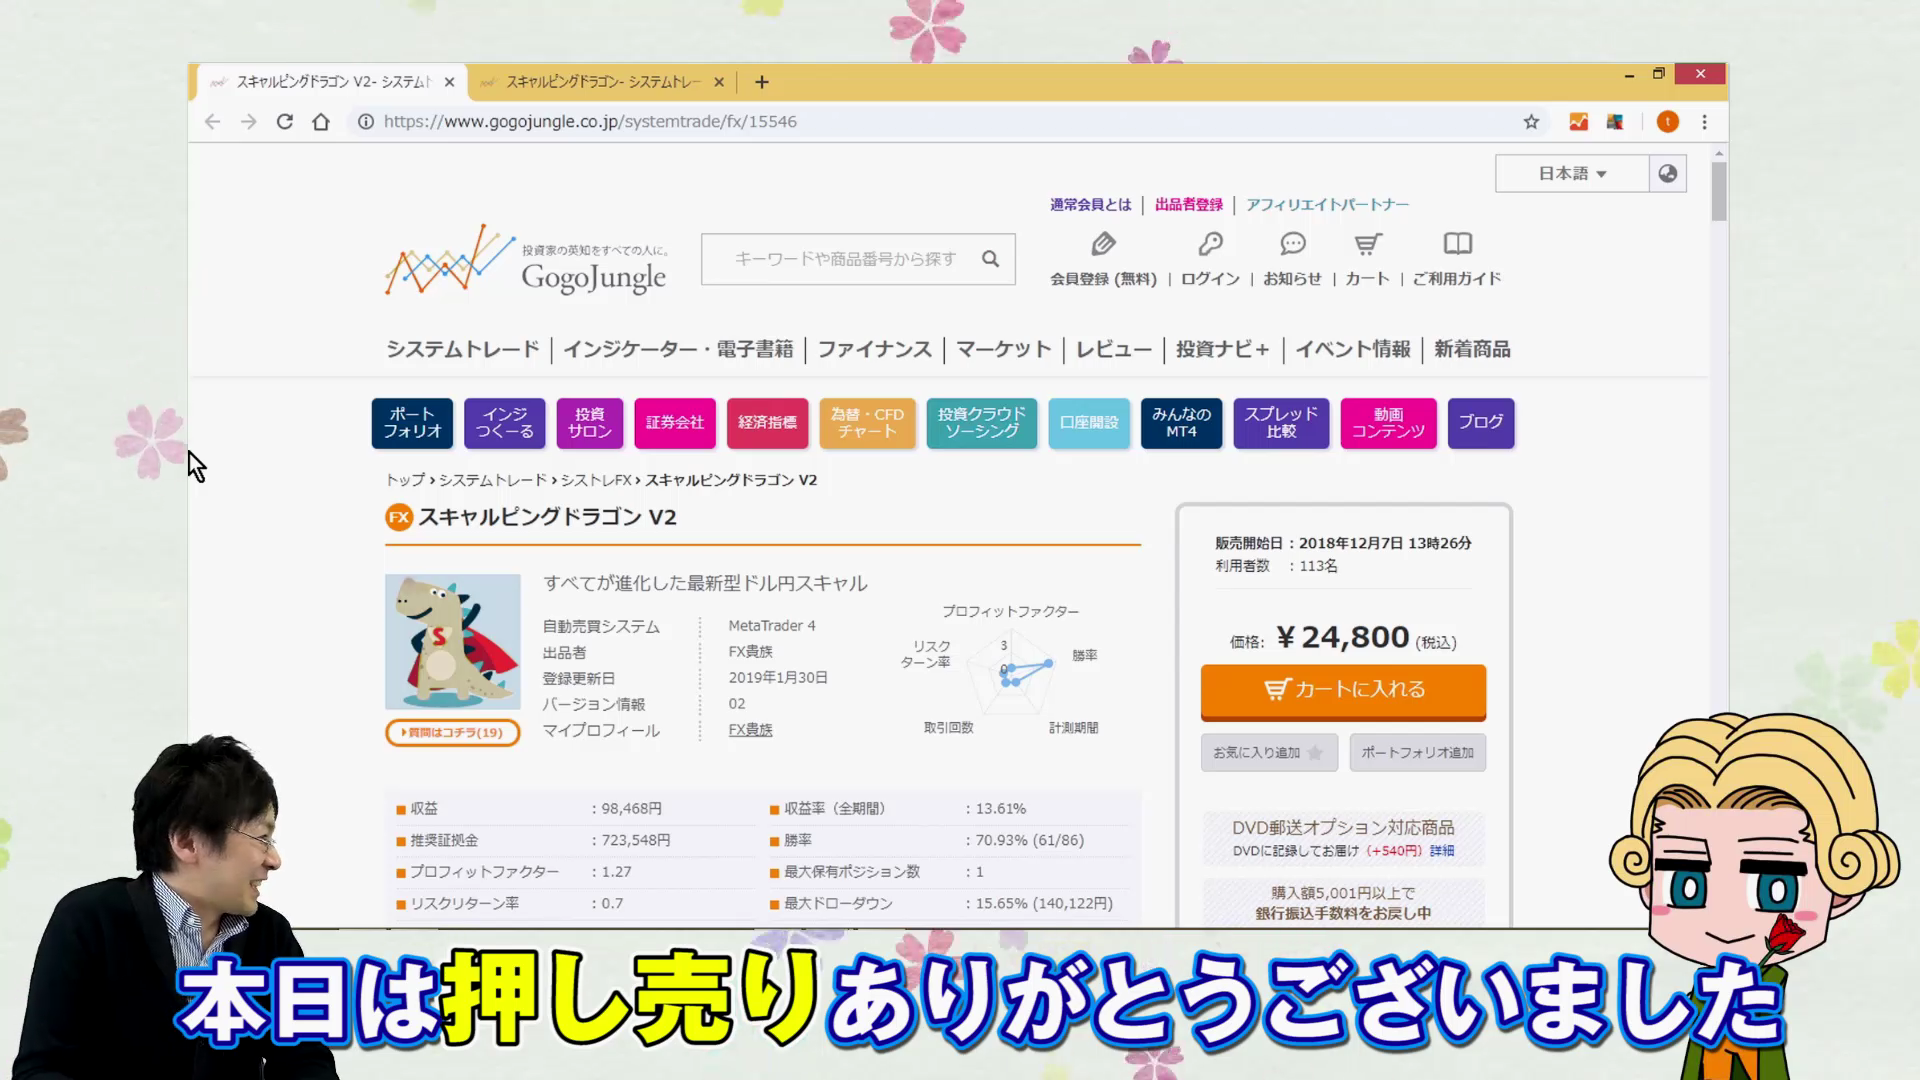Screen dimensions: 1920x1080
Task: Click the search magnifier icon
Action: (x=990, y=259)
